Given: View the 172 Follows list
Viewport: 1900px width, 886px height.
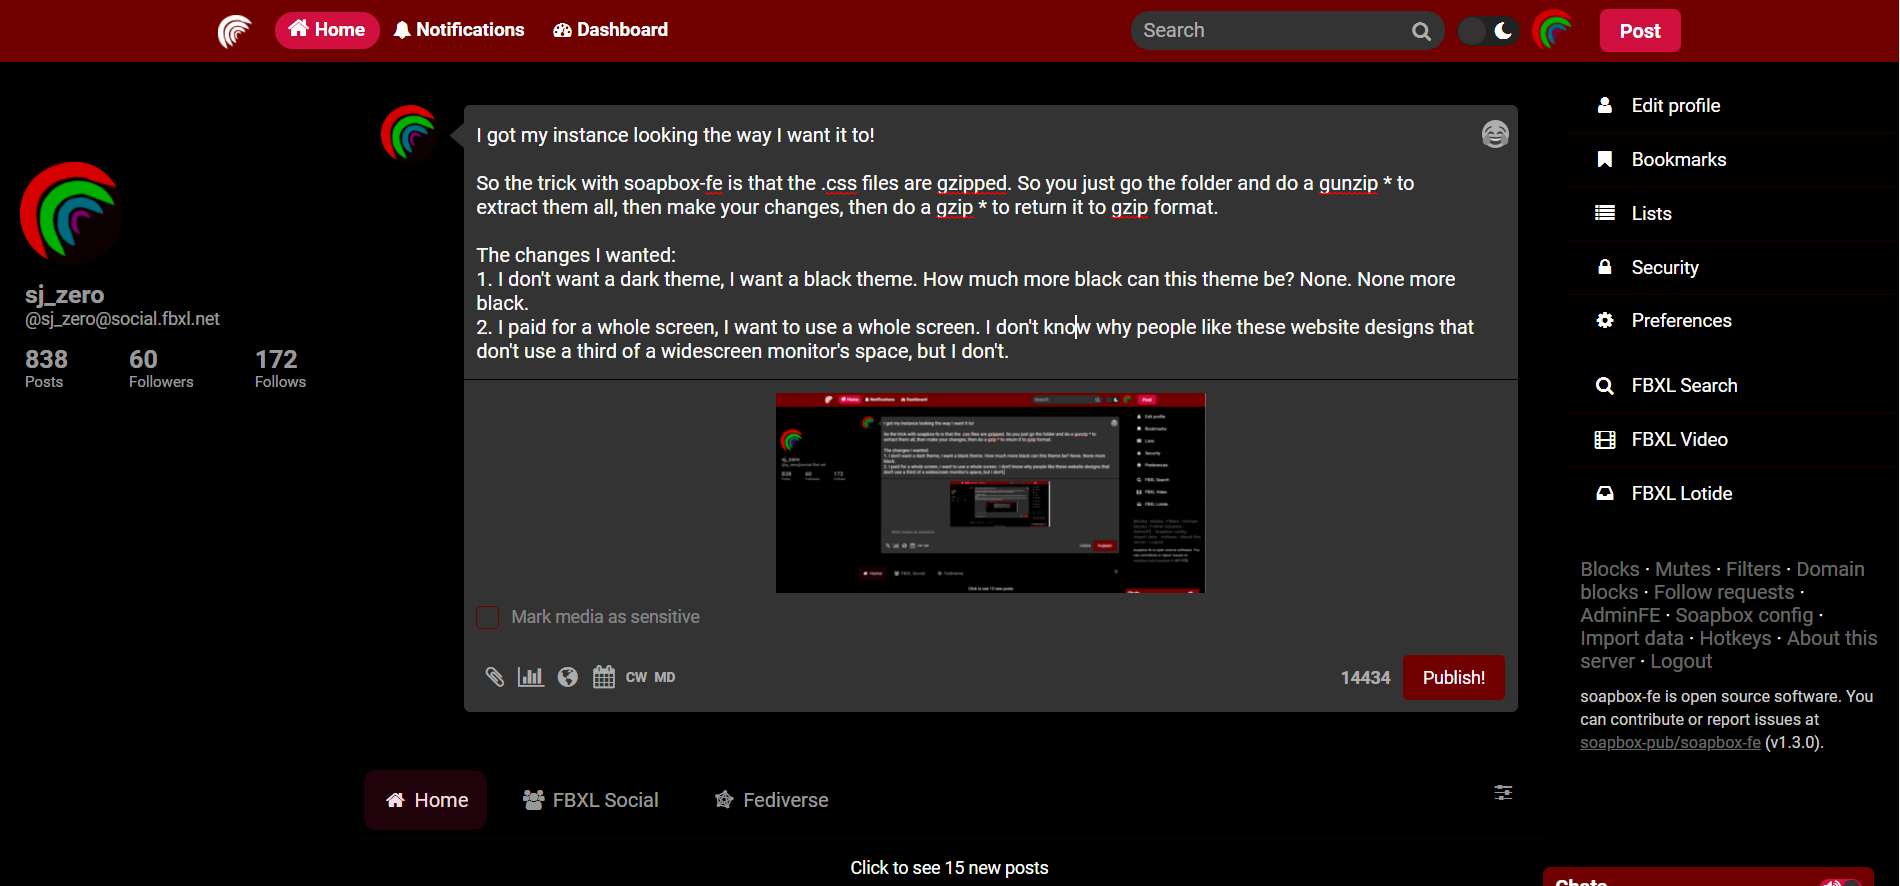Looking at the screenshot, I should click(280, 367).
